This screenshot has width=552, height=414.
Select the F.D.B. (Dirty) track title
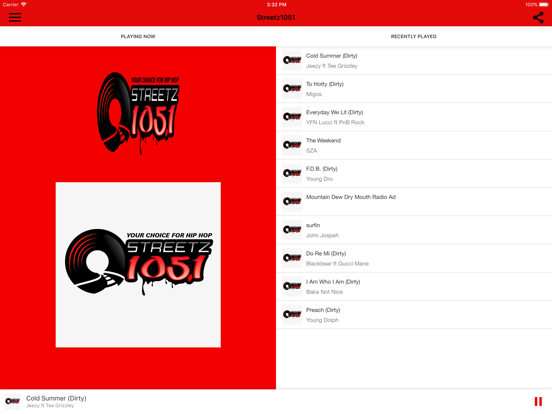322,169
